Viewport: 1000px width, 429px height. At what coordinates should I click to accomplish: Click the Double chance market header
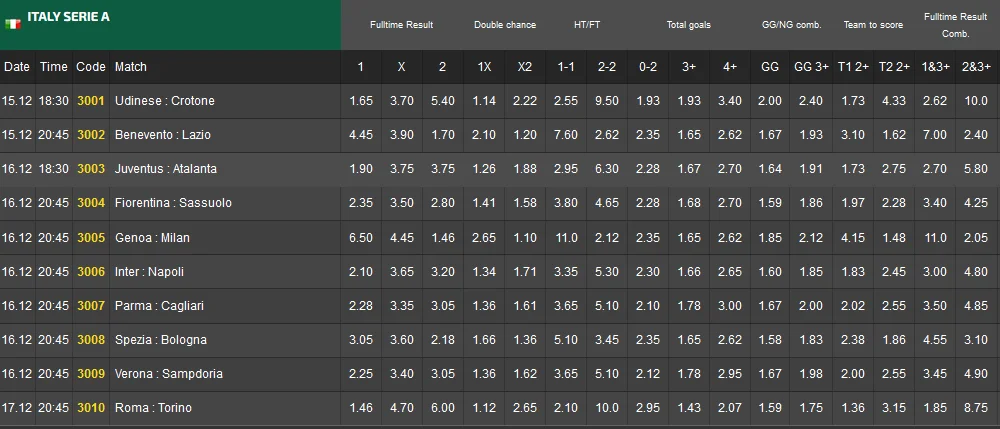coord(505,25)
